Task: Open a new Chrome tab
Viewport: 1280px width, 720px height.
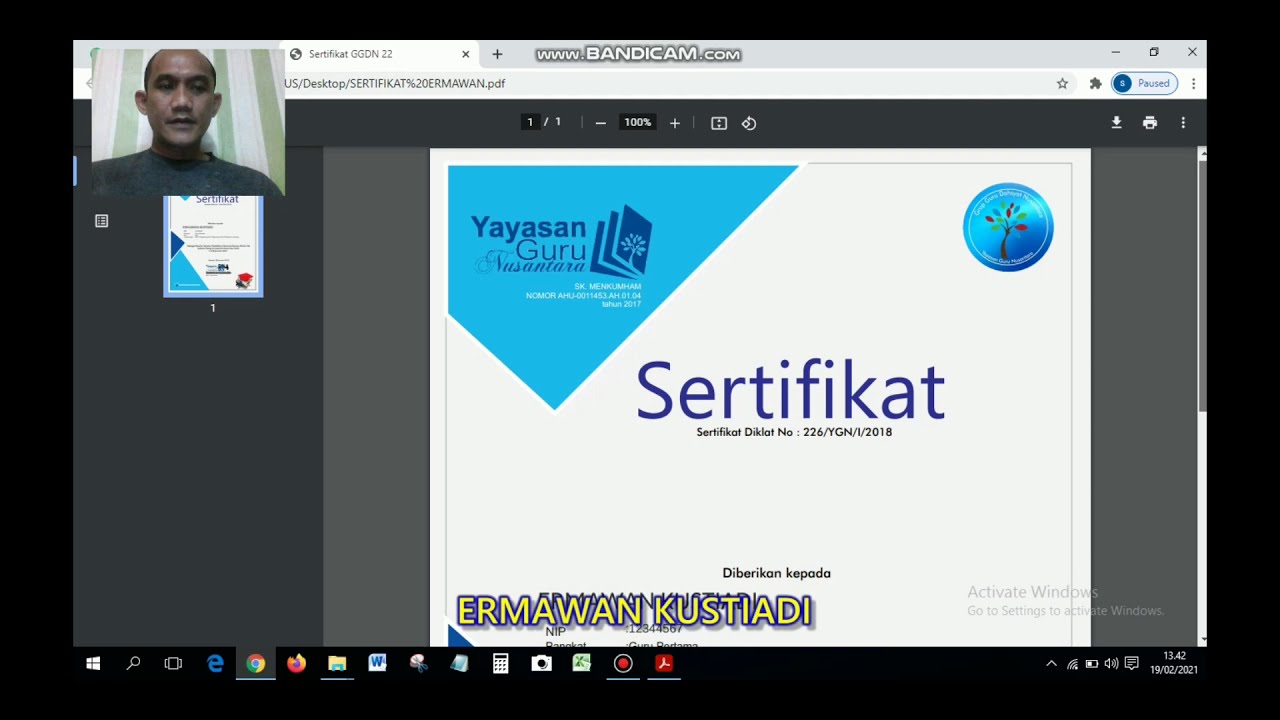Action: point(497,54)
